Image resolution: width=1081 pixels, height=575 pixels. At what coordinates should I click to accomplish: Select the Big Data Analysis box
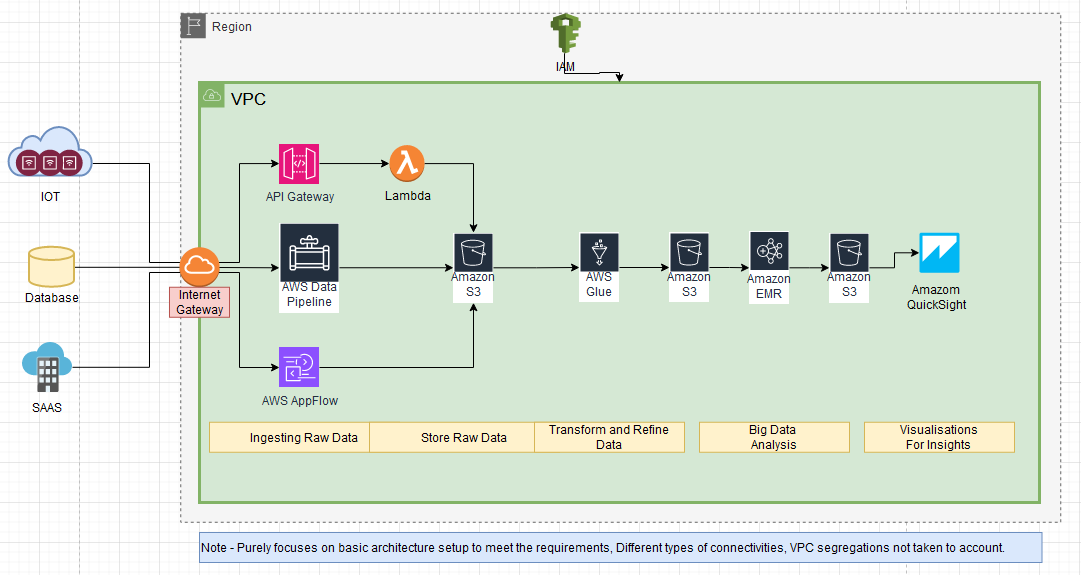774,437
